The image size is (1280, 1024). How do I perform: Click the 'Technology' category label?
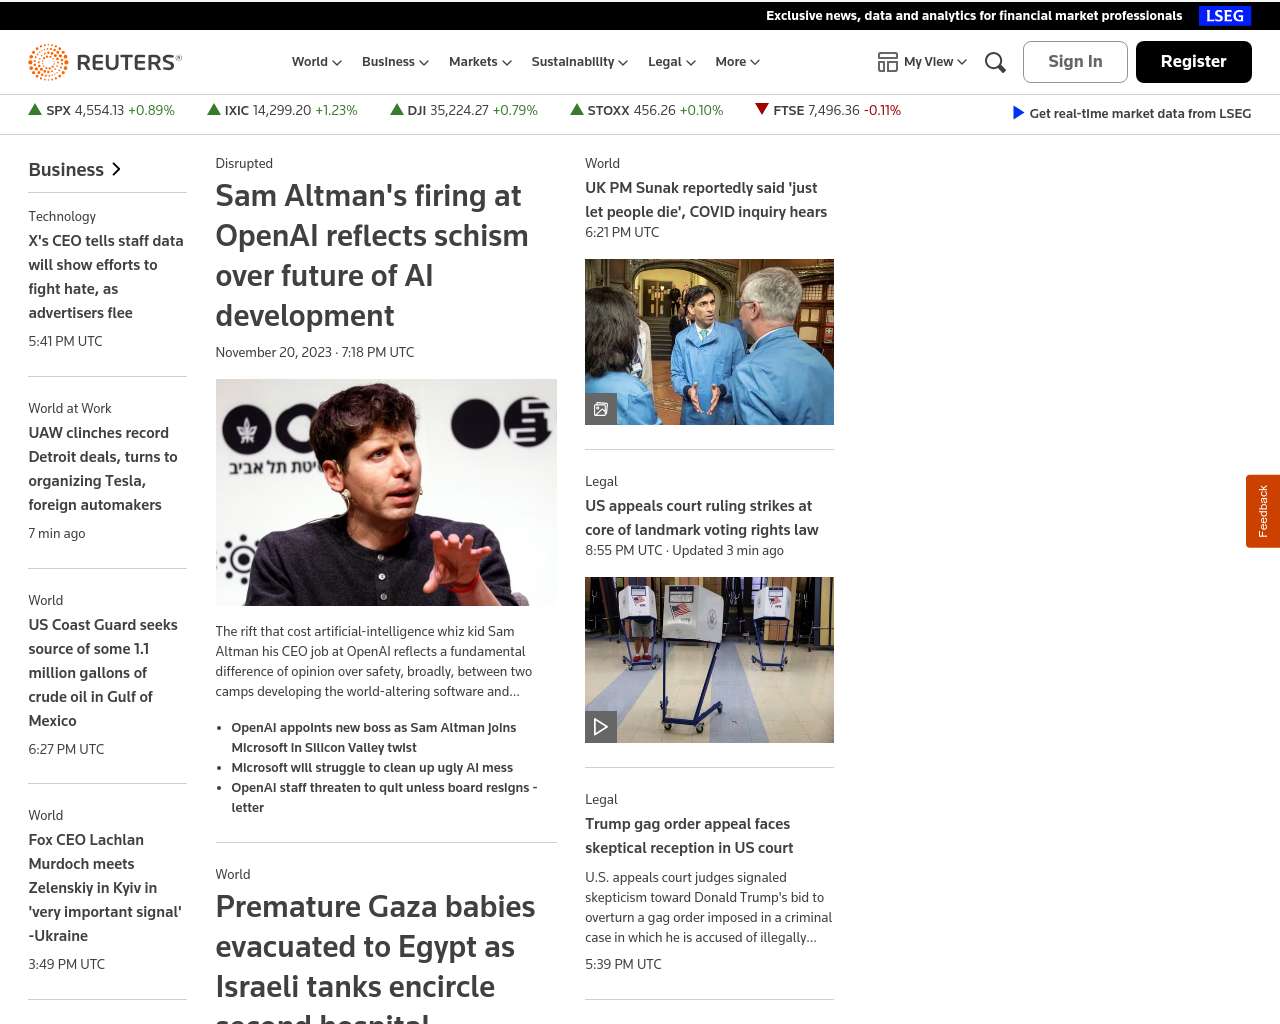coord(62,216)
